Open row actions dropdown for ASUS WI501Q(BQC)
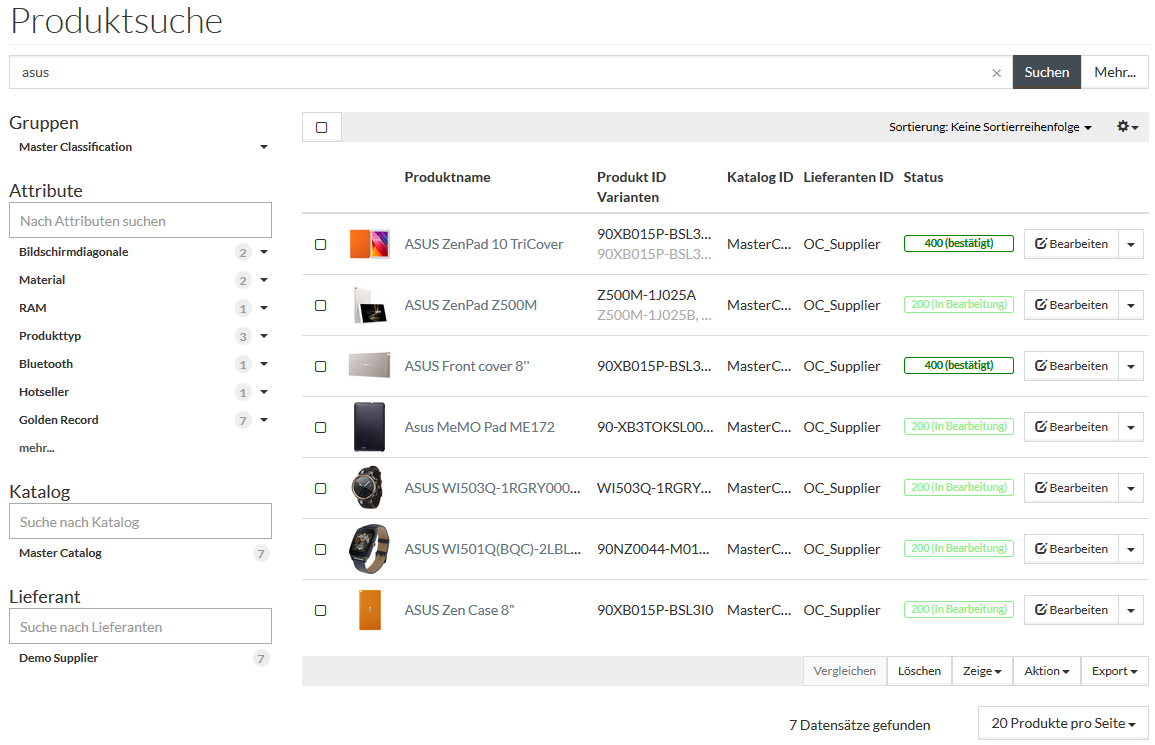 (x=1131, y=549)
